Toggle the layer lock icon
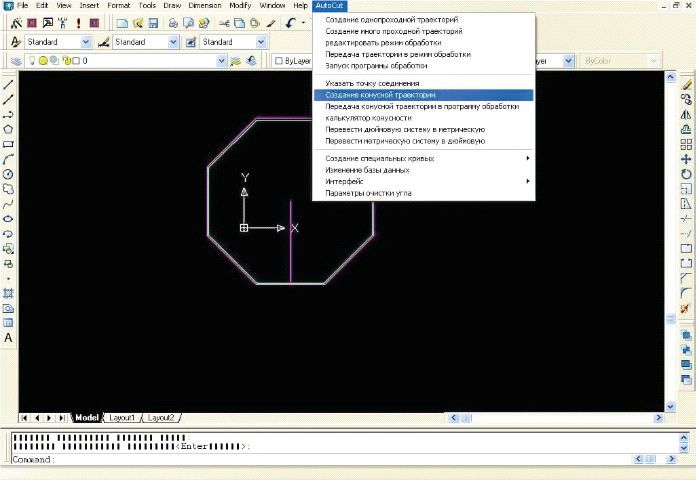696x480 pixels. (x=67, y=61)
